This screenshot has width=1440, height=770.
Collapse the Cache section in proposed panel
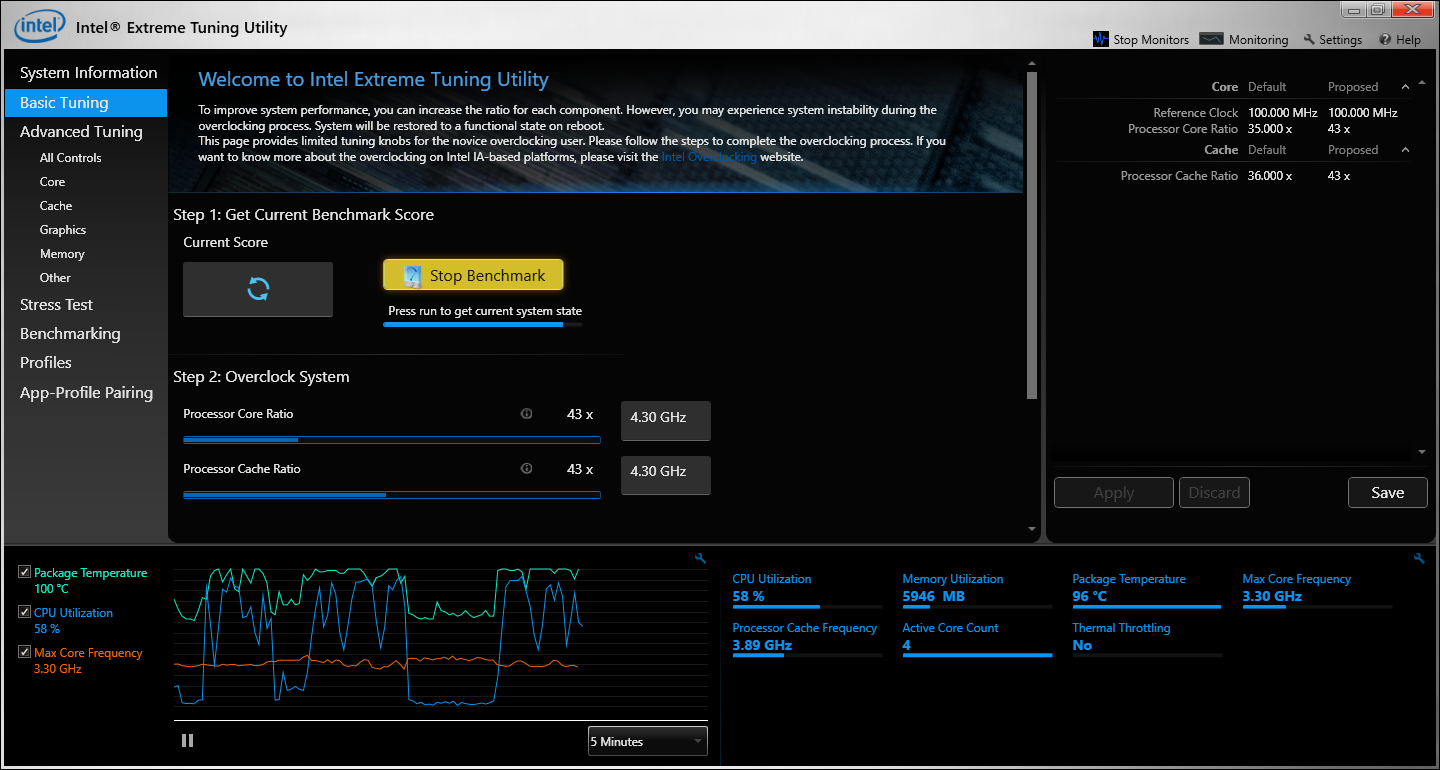coord(1405,149)
